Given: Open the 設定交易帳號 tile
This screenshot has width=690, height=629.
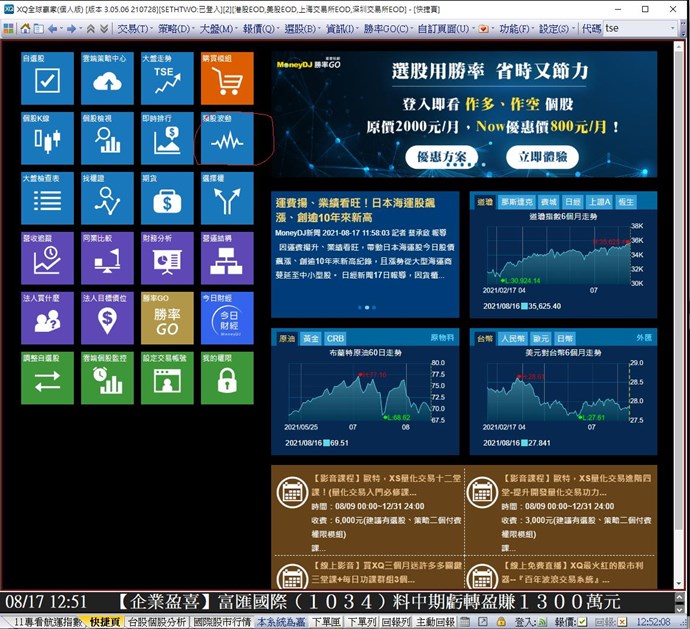Looking at the screenshot, I should coord(167,378).
